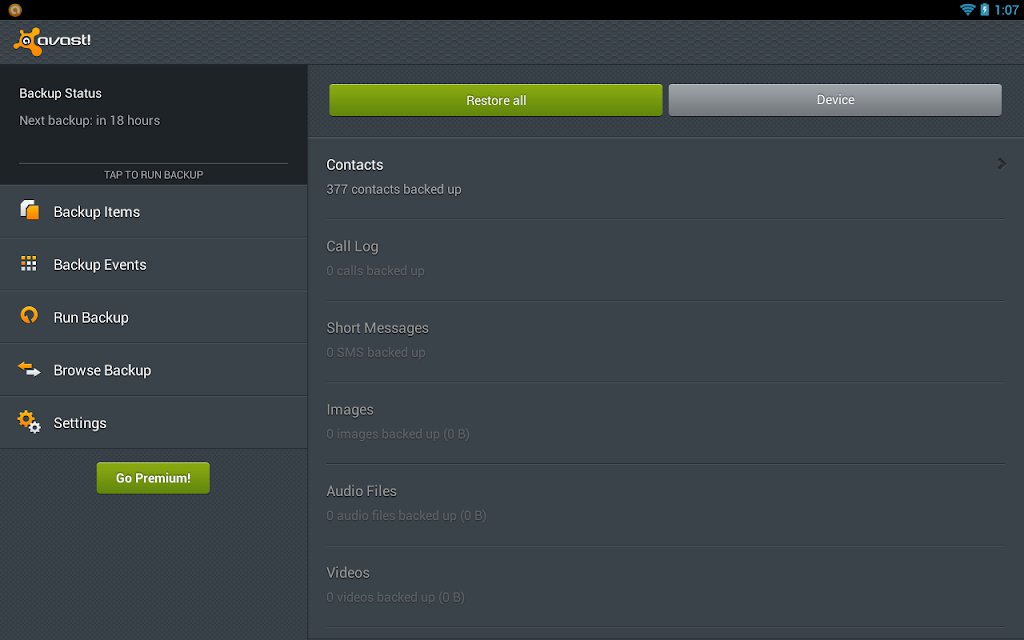Open the Contacts backup entry
The width and height of the screenshot is (1024, 640).
click(665, 178)
